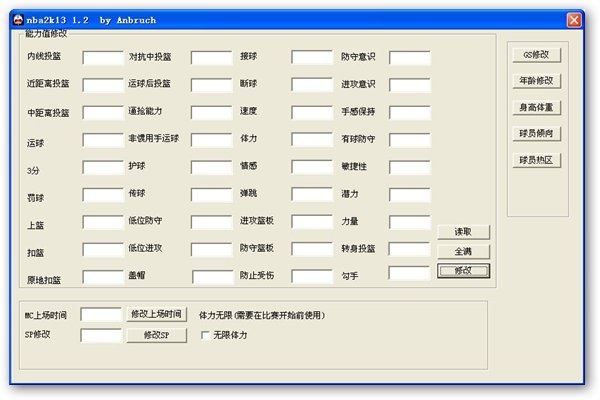Viewport: 600px width, 400px height.
Task: Open 年龄修改 editor
Action: pyautogui.click(x=536, y=81)
